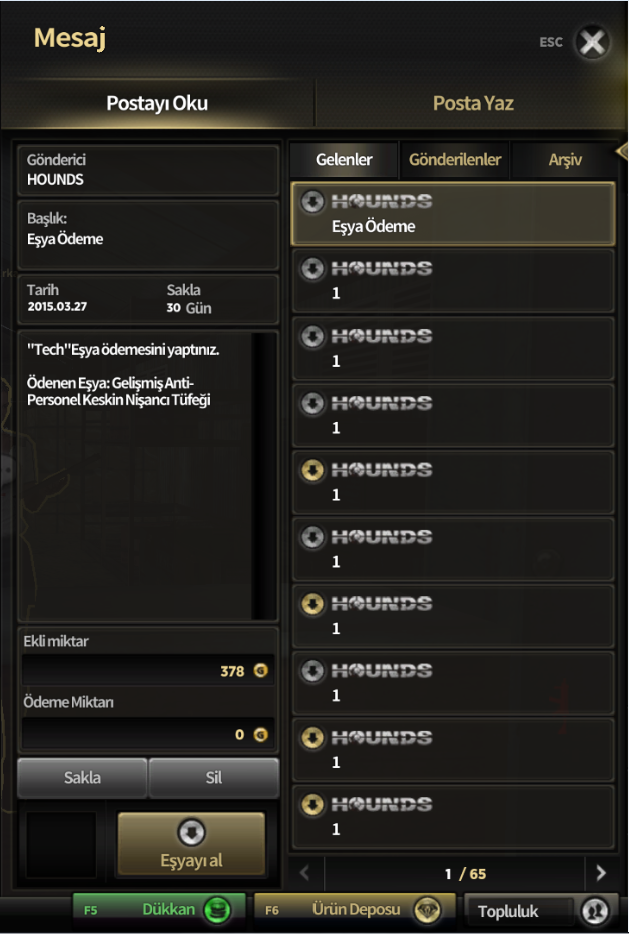Go to the previous mail page arrow

305,873
